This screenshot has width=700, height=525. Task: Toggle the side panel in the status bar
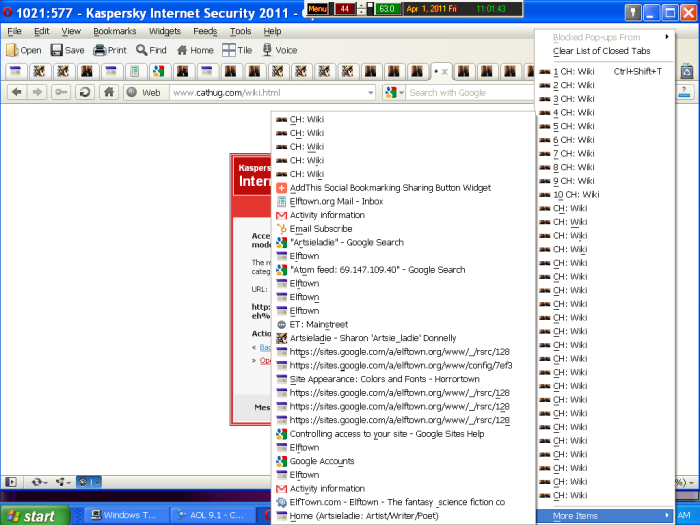point(11,482)
